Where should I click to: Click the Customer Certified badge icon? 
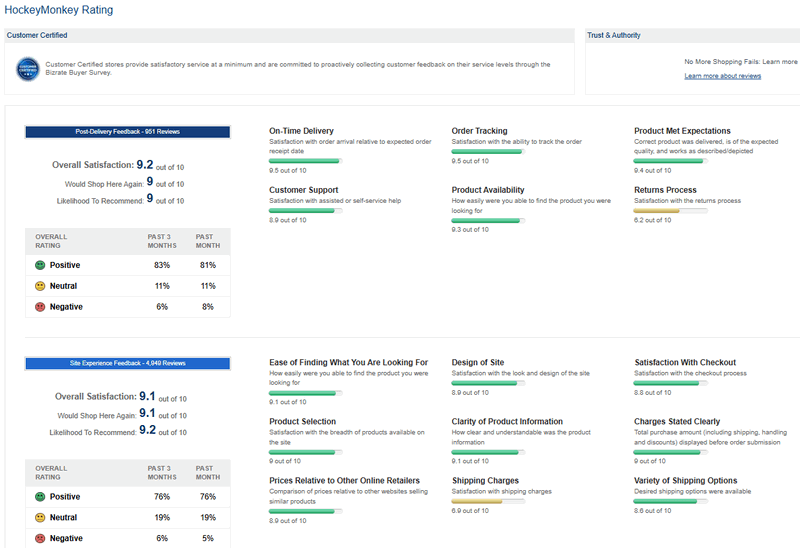click(x=26, y=68)
